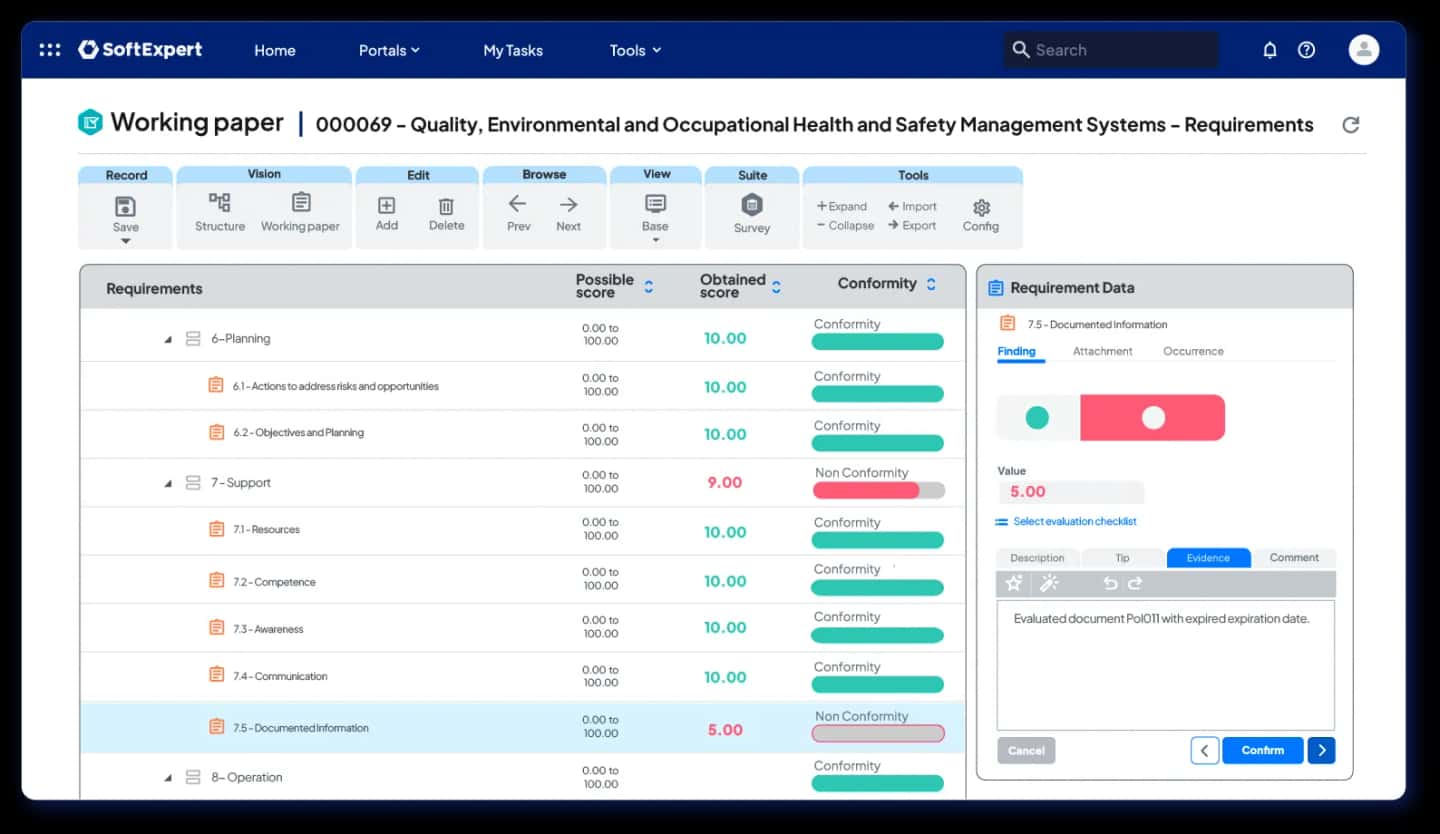This screenshot has width=1440, height=834.
Task: Collapse the 7–Support tree node
Action: pos(168,484)
